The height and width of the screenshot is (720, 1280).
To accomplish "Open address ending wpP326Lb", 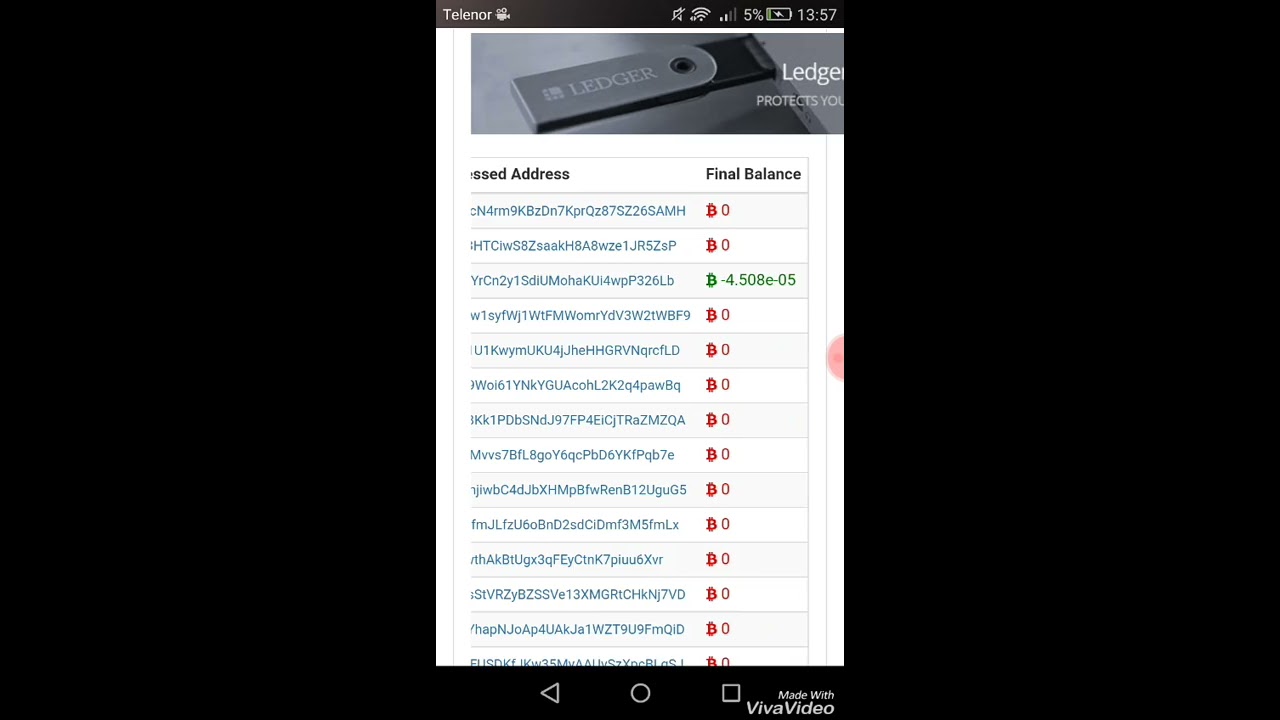I will click(x=572, y=281).
